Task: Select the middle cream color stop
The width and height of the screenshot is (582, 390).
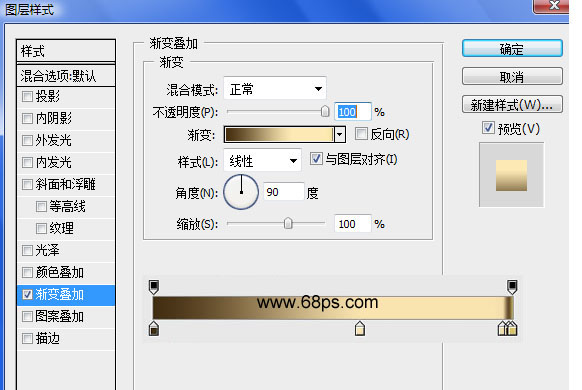Action: tap(360, 329)
